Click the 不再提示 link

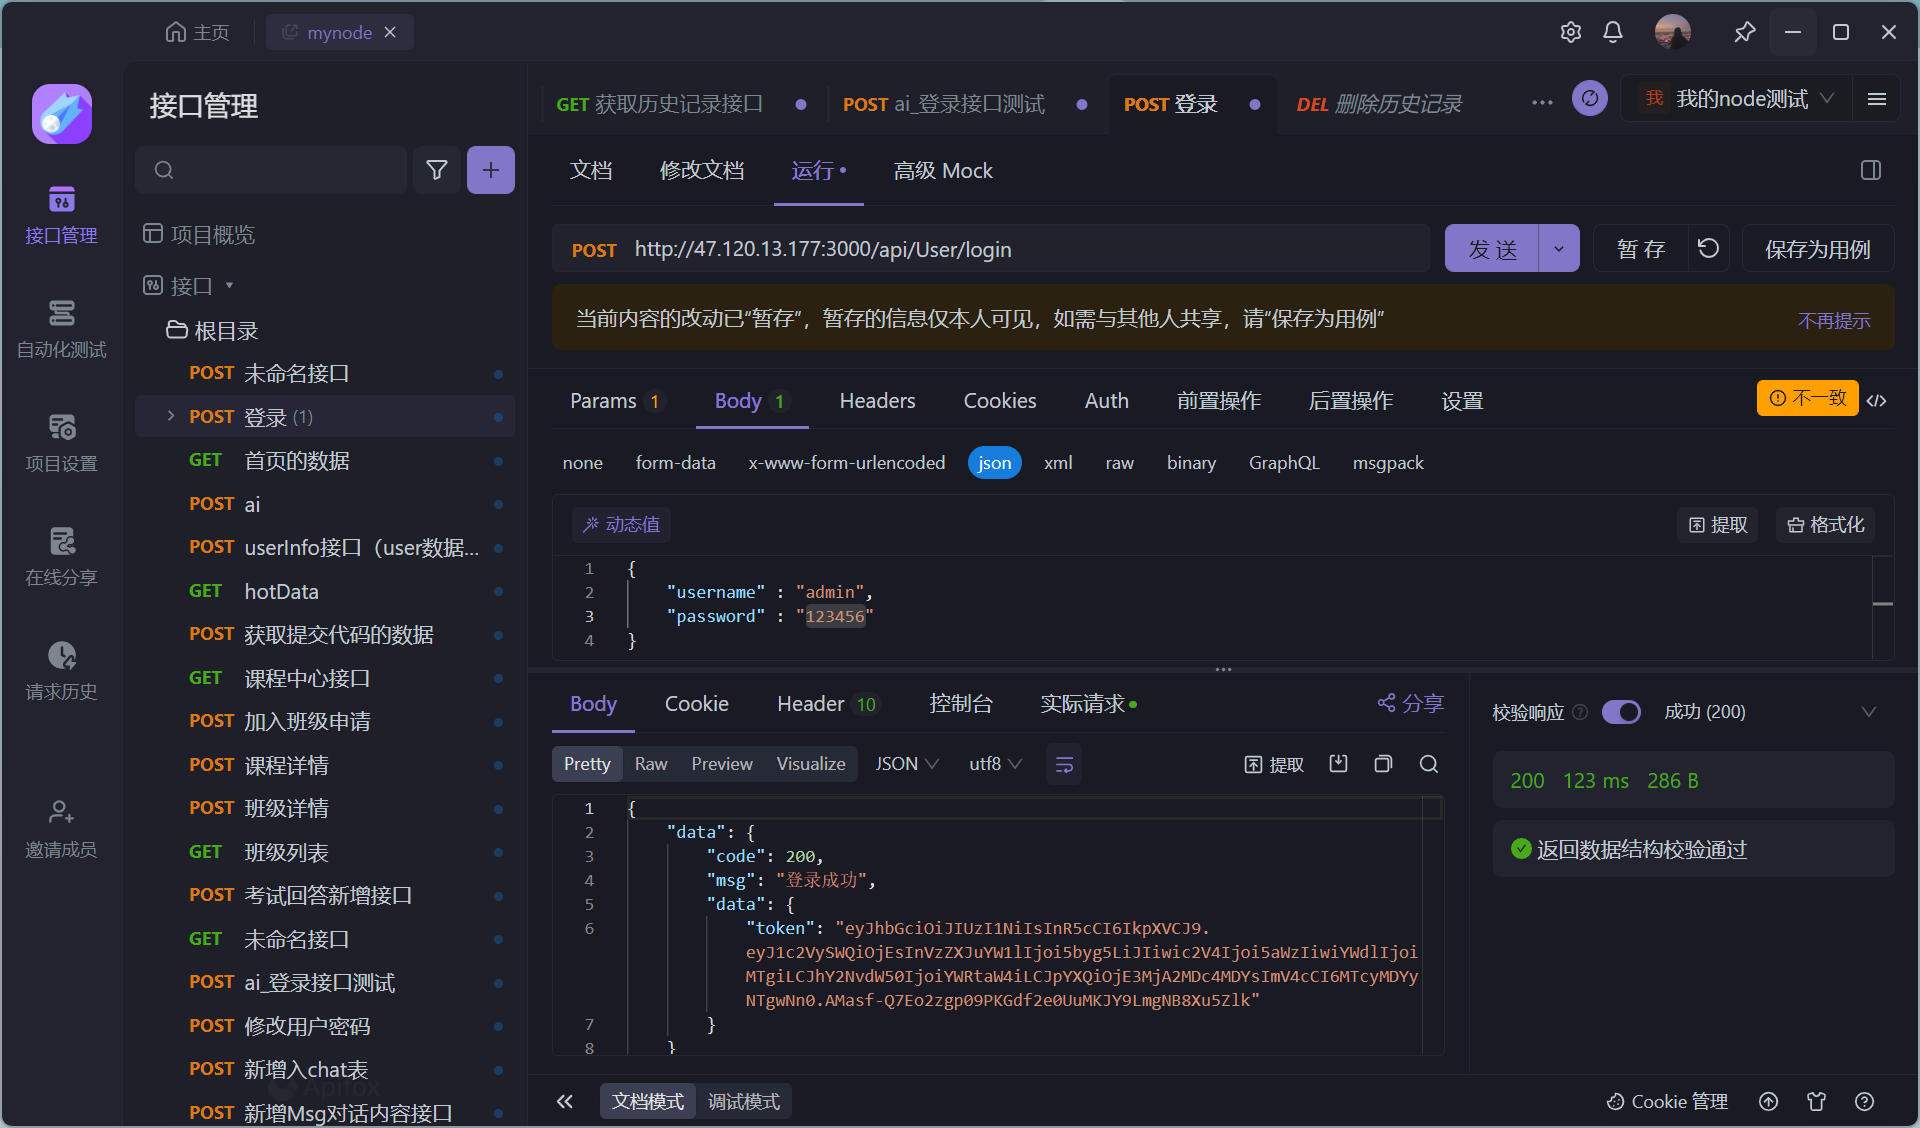(x=1833, y=321)
